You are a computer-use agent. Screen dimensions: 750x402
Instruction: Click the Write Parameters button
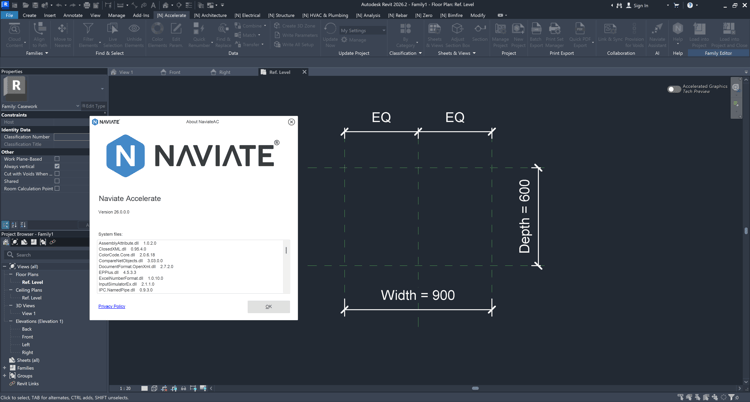pos(296,35)
